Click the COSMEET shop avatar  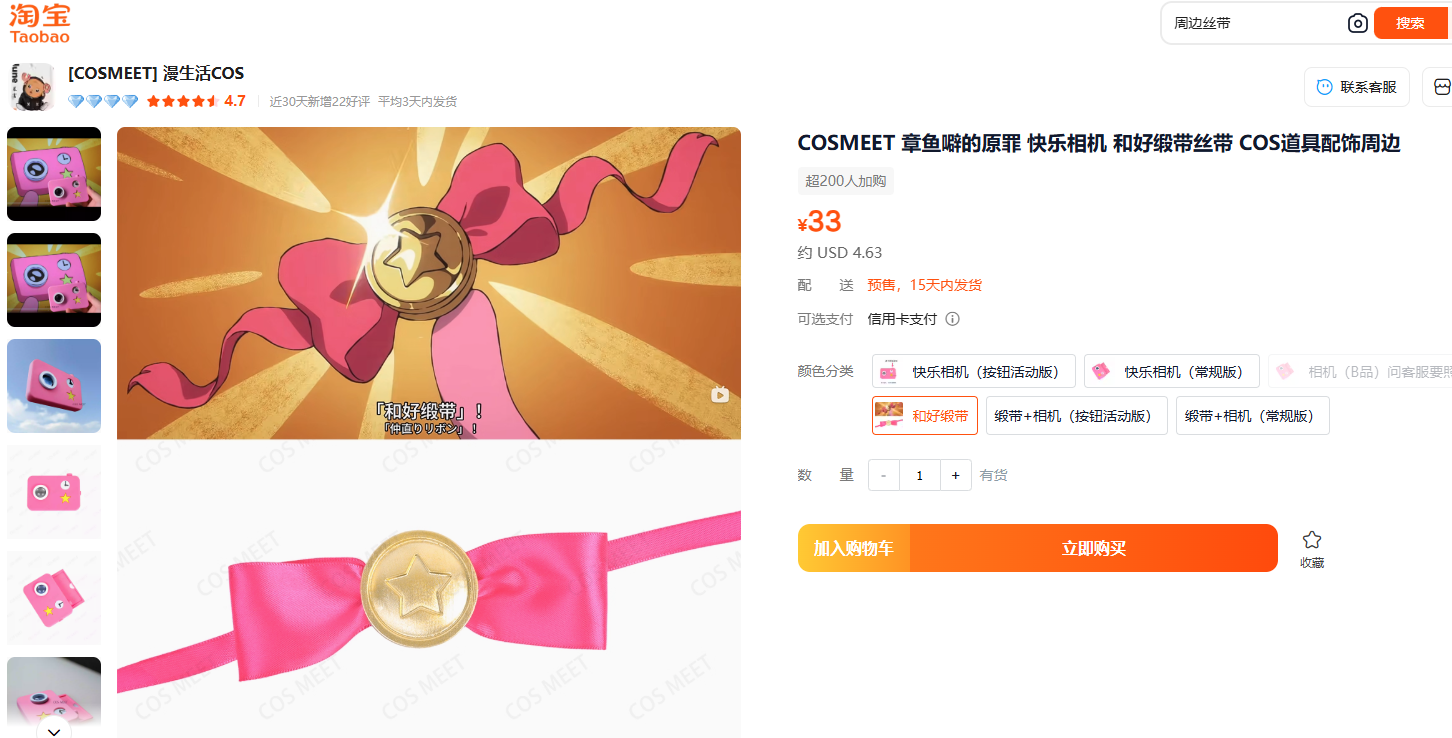[x=31, y=87]
